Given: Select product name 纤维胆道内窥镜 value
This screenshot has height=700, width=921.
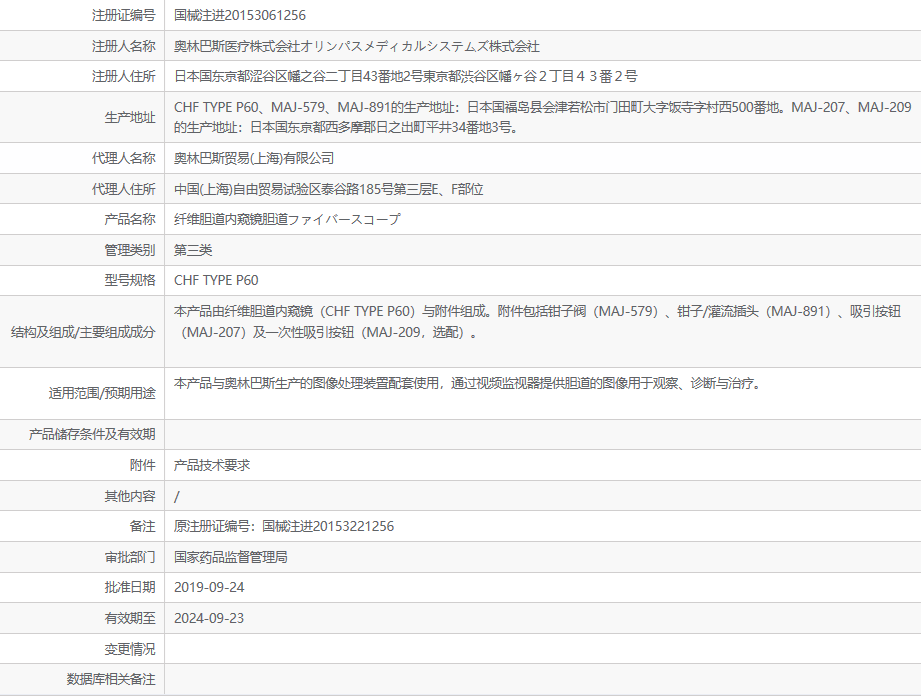Looking at the screenshot, I should [287, 219].
